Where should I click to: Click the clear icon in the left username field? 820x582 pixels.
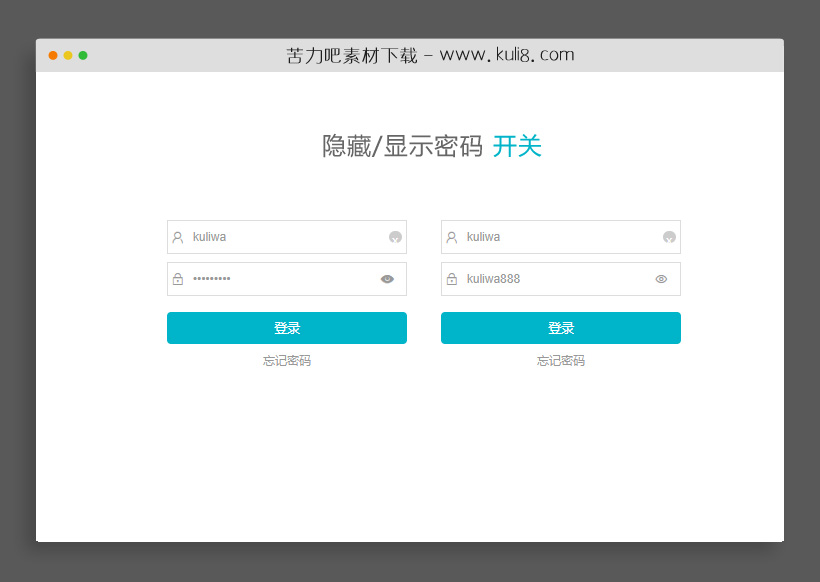point(394,237)
